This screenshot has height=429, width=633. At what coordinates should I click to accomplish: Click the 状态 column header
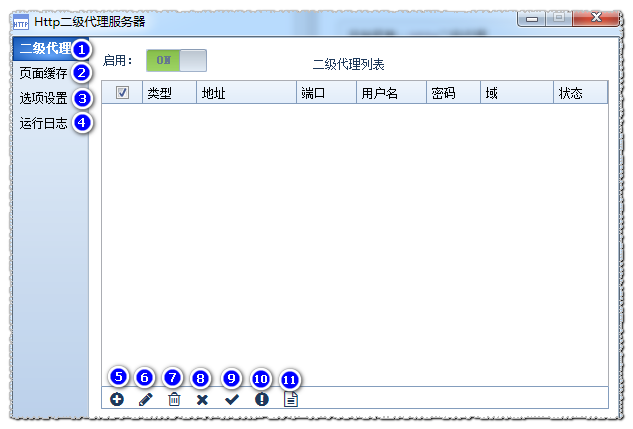(x=571, y=93)
